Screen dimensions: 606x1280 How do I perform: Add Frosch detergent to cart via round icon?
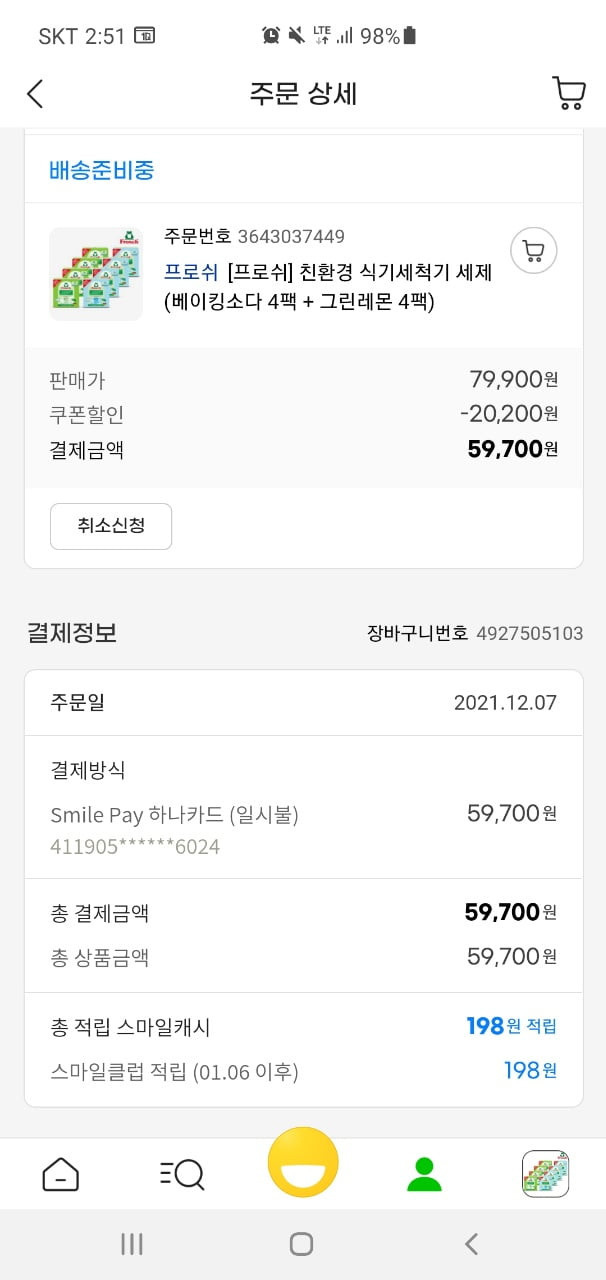tap(533, 251)
